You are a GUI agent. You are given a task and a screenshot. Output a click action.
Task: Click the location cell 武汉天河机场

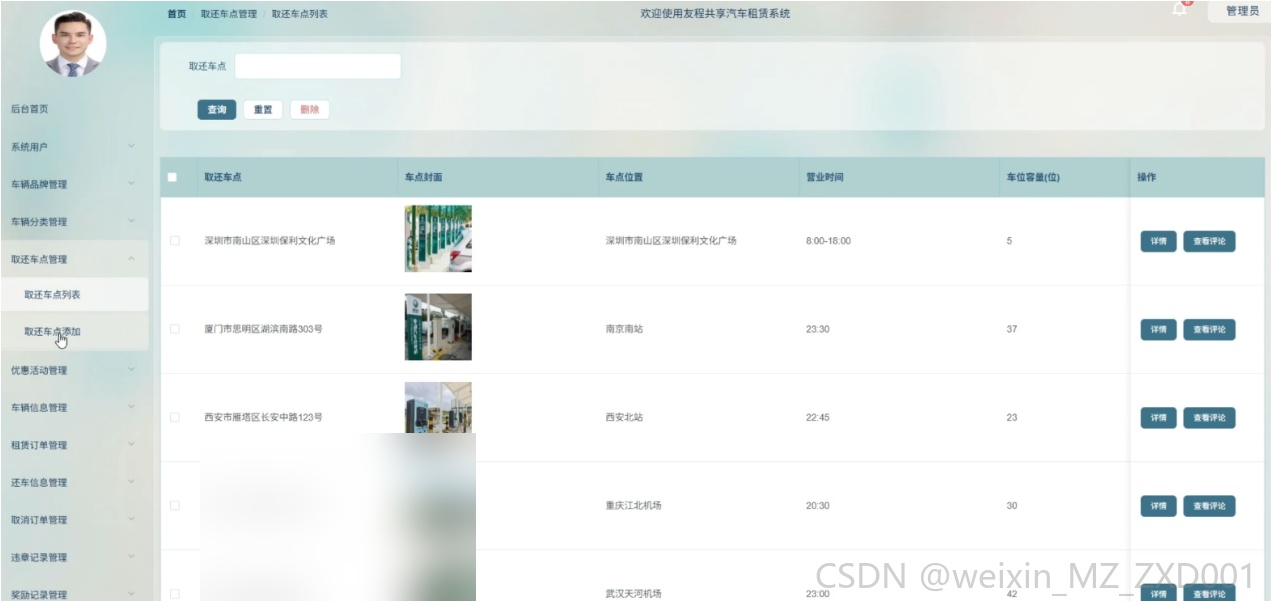pyautogui.click(x=633, y=593)
